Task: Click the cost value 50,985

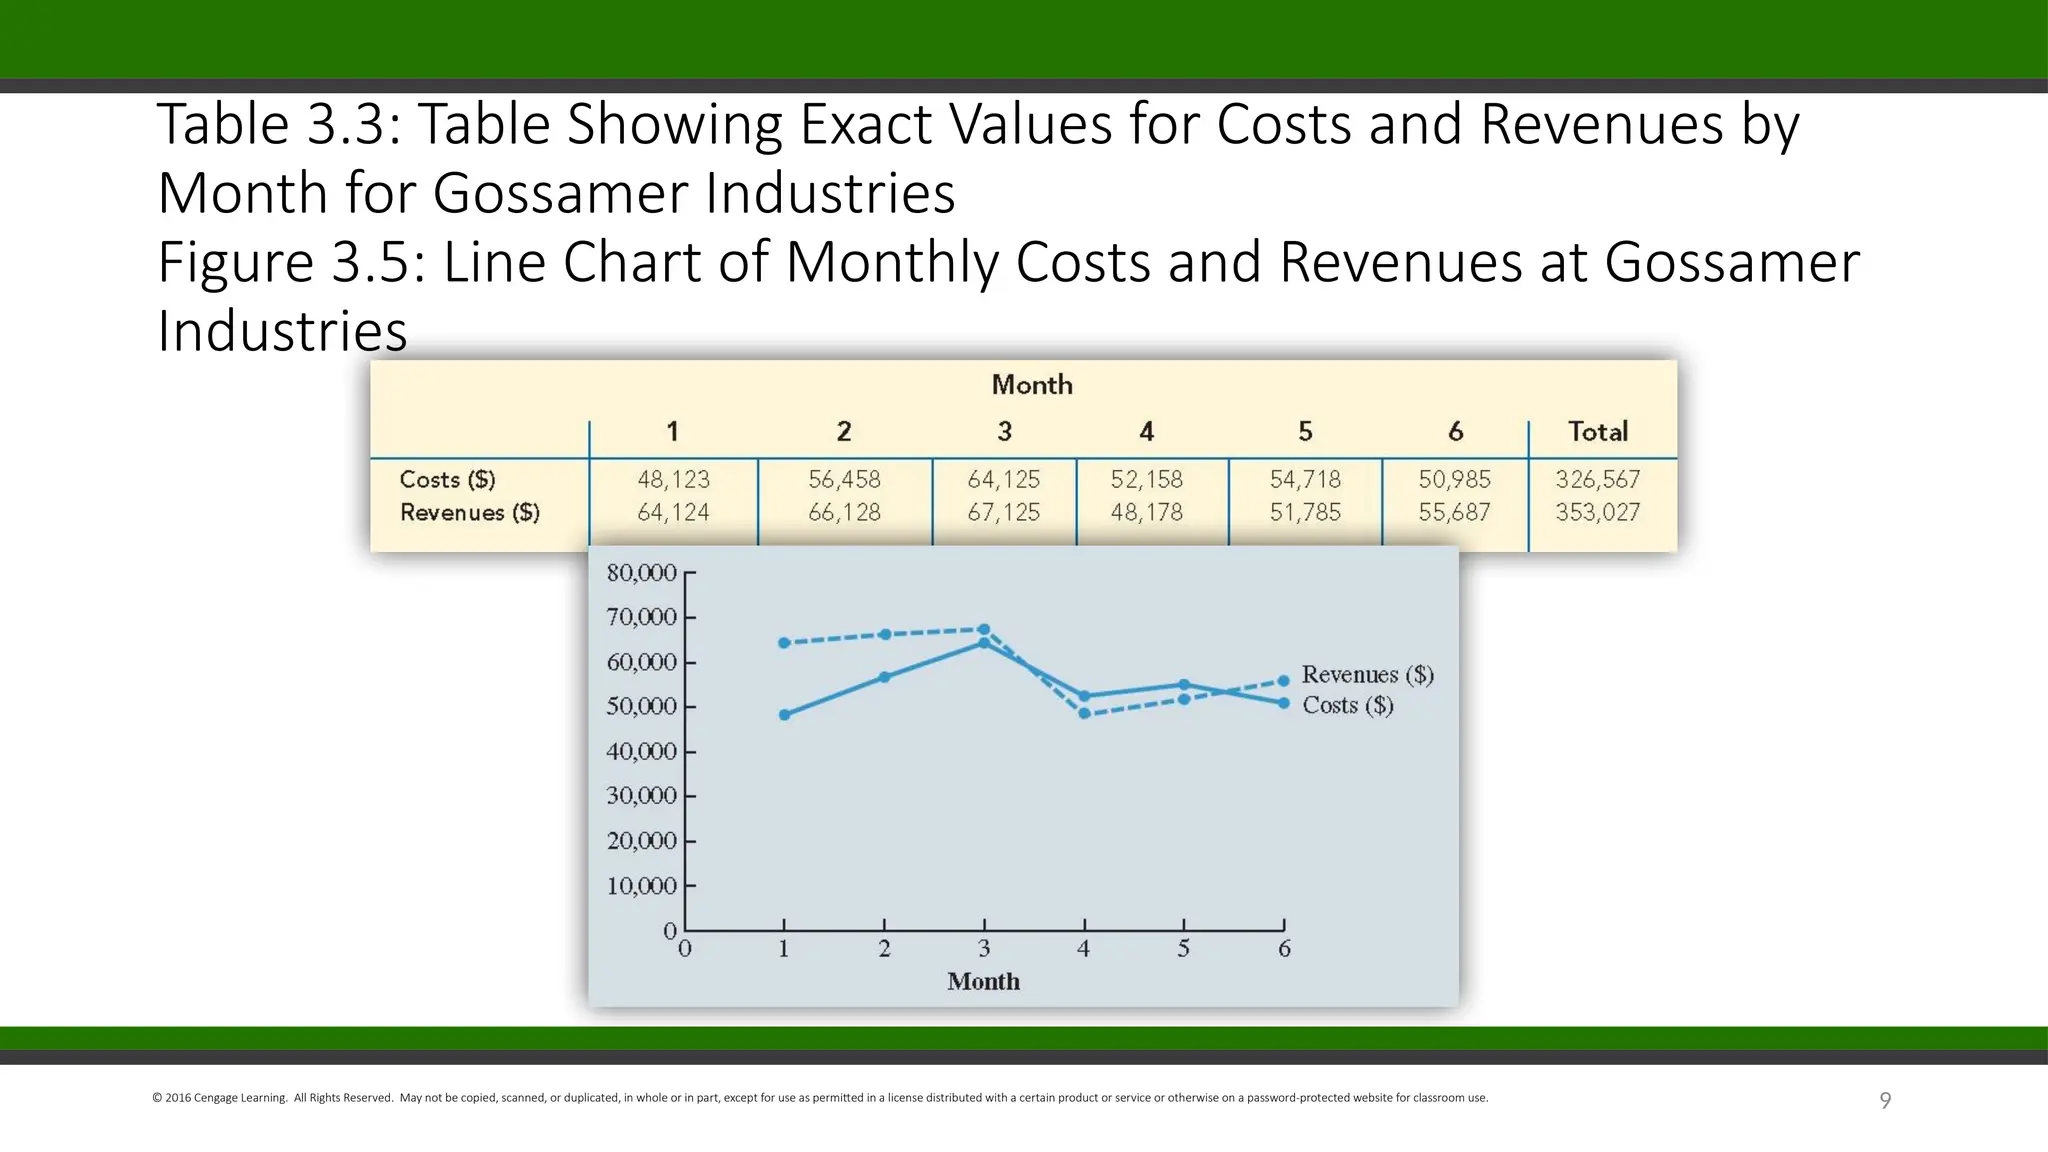Action: click(1455, 479)
